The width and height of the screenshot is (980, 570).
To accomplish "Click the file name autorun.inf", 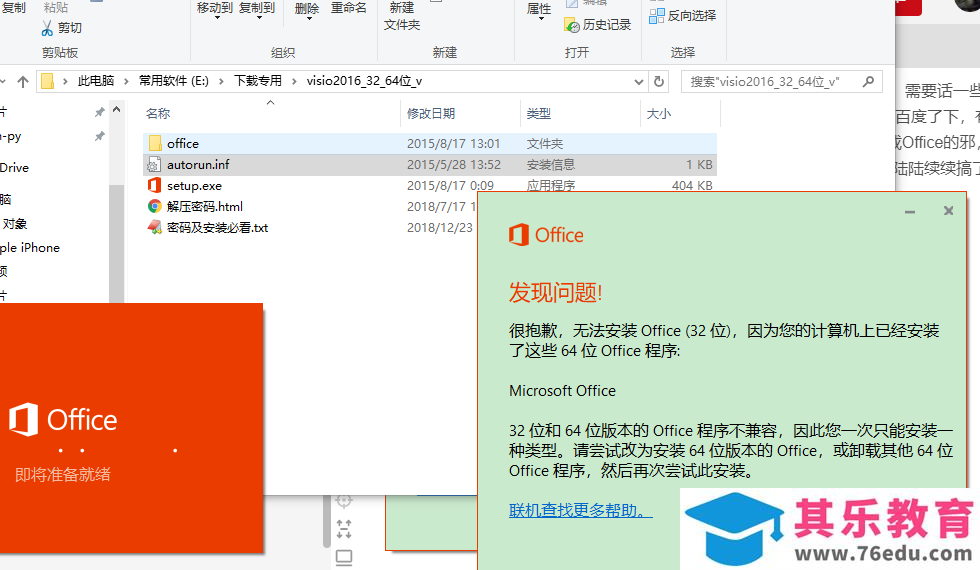I will click(x=198, y=164).
